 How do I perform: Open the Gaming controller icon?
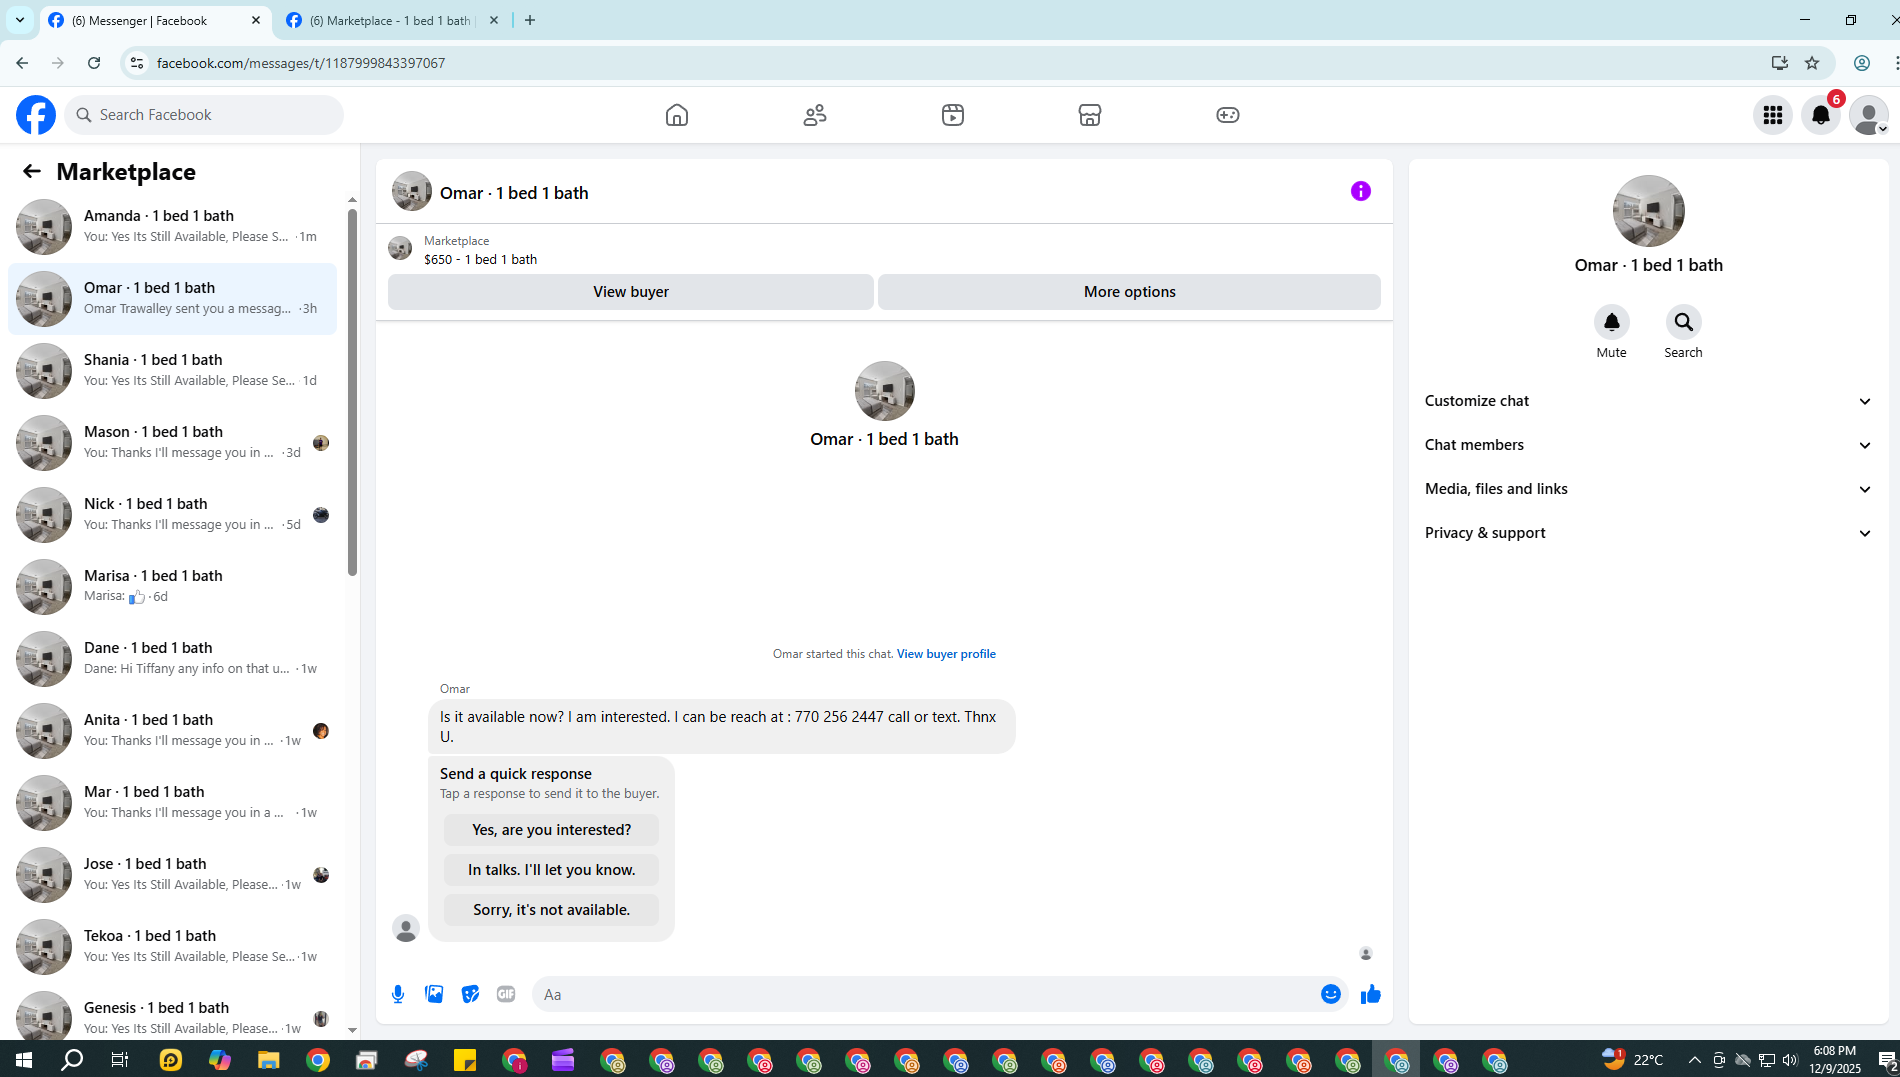[1228, 115]
